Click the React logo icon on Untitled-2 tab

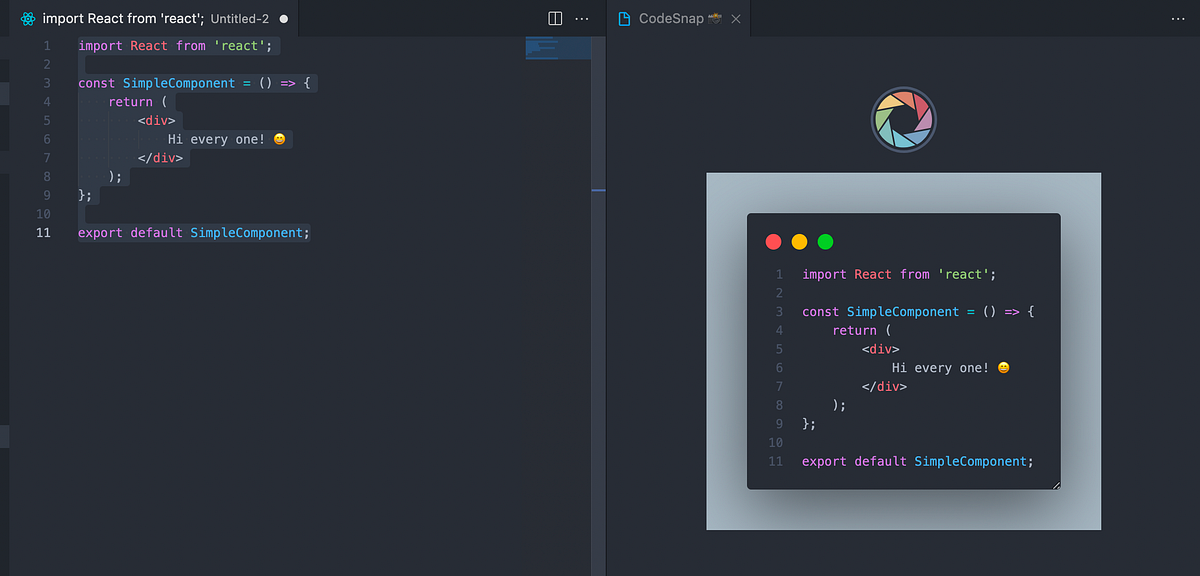click(28, 18)
